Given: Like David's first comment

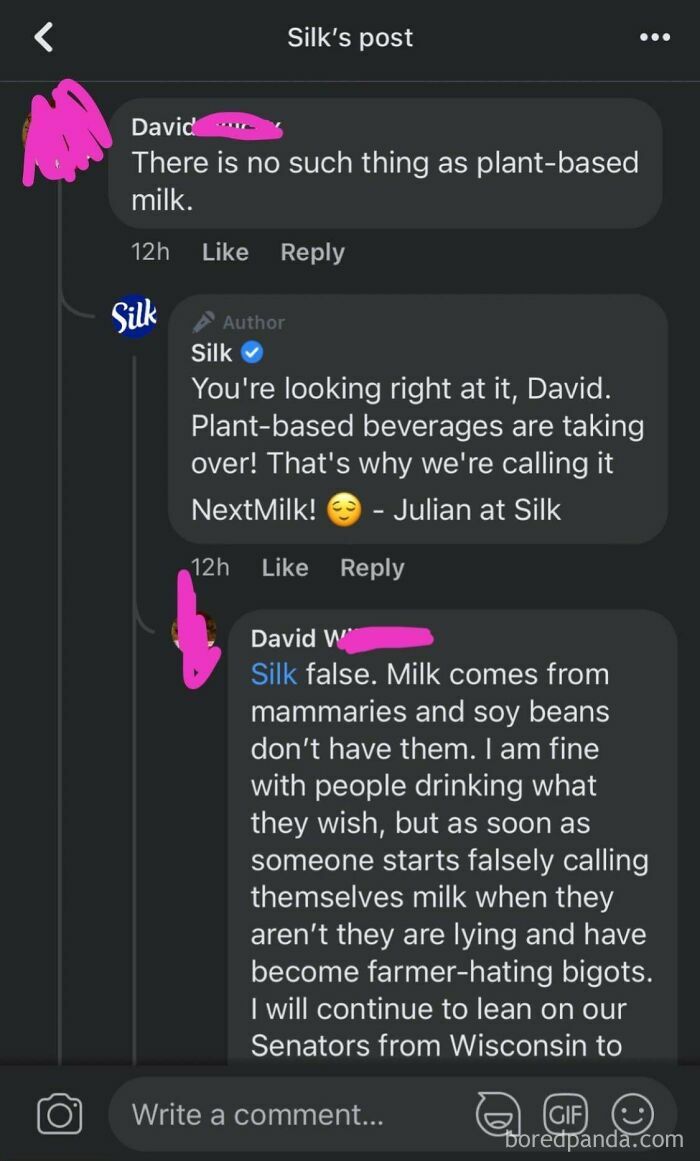Looking at the screenshot, I should coord(225,252).
